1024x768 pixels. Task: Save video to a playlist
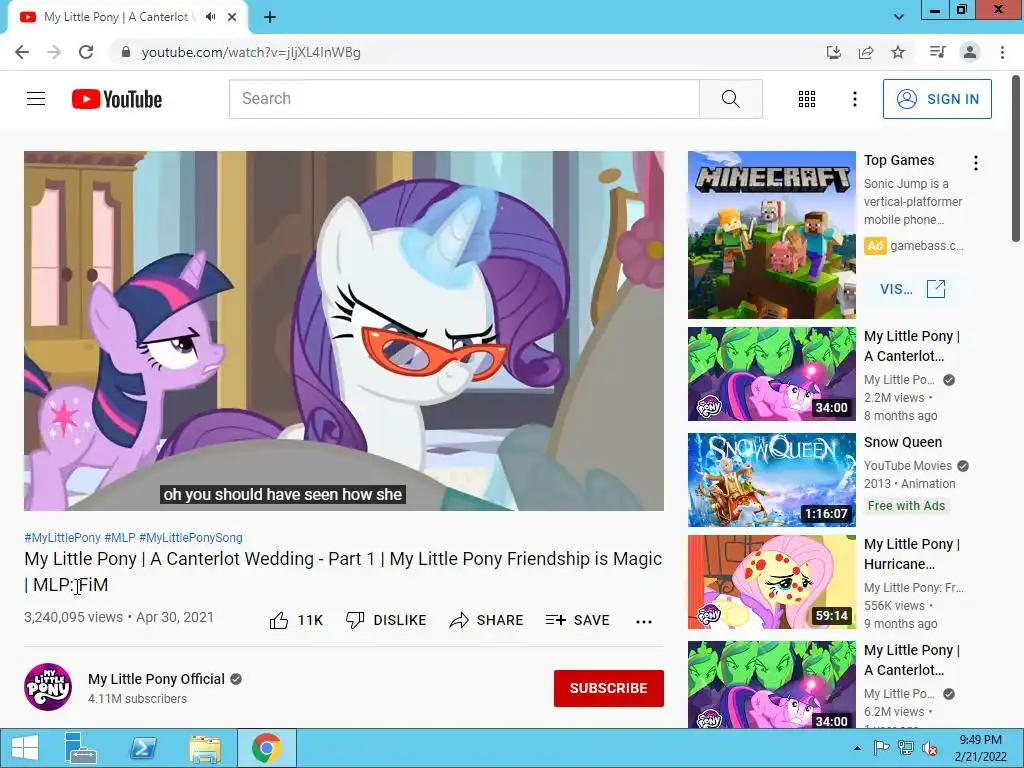[x=577, y=620]
